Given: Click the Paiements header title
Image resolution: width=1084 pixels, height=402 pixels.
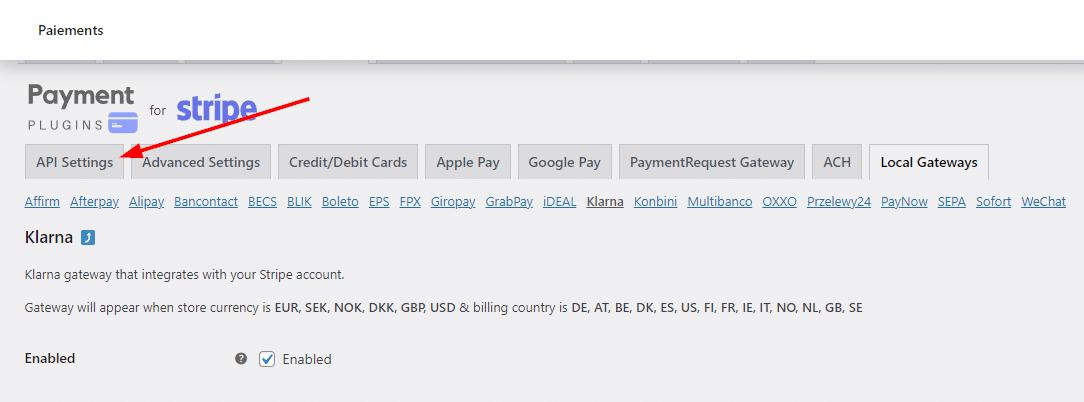Looking at the screenshot, I should pyautogui.click(x=71, y=30).
